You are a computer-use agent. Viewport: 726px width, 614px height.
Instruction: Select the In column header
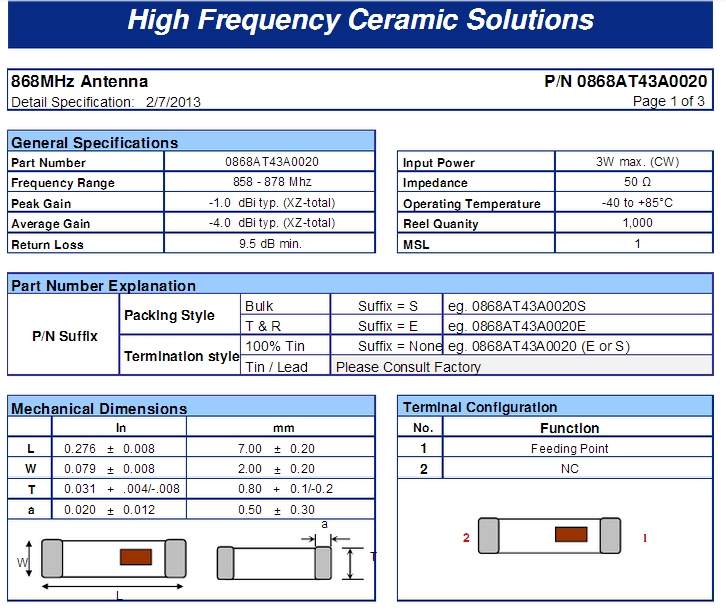pos(121,428)
